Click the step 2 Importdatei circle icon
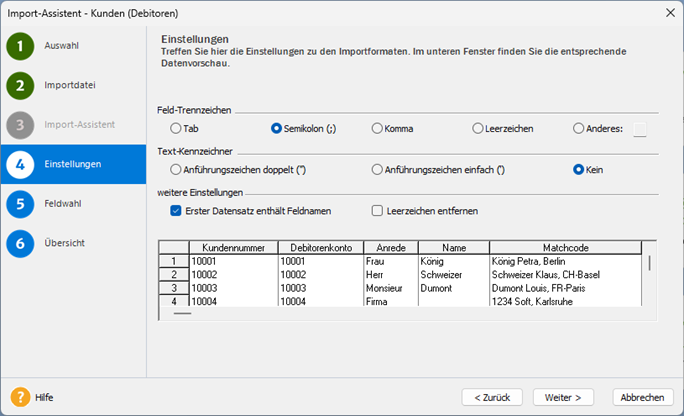Screen dimensions: 684x416 point(20,85)
